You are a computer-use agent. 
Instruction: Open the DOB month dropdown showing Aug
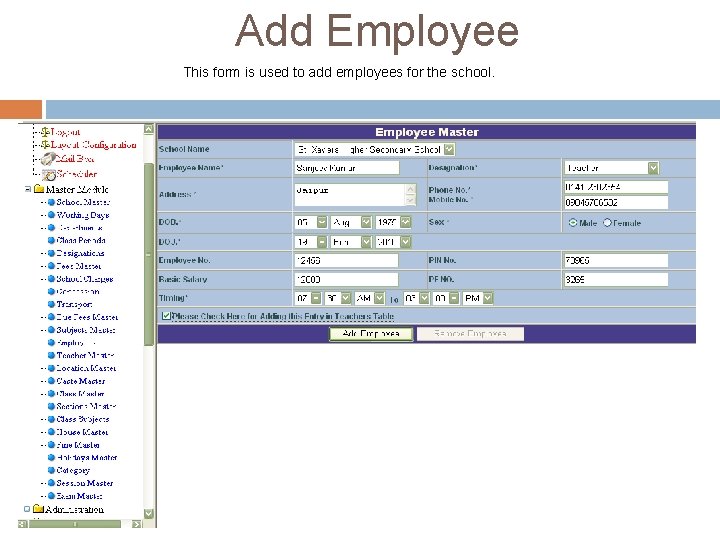(366, 222)
